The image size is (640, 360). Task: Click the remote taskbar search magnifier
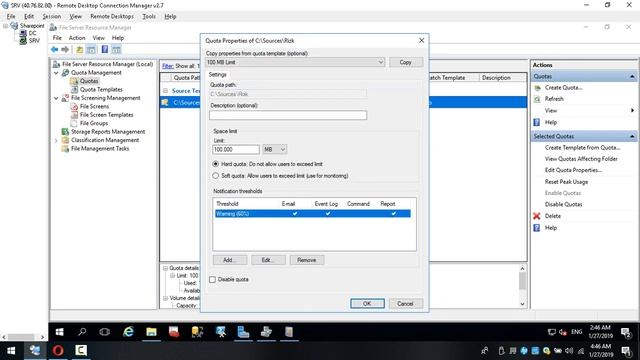[x=82, y=331]
